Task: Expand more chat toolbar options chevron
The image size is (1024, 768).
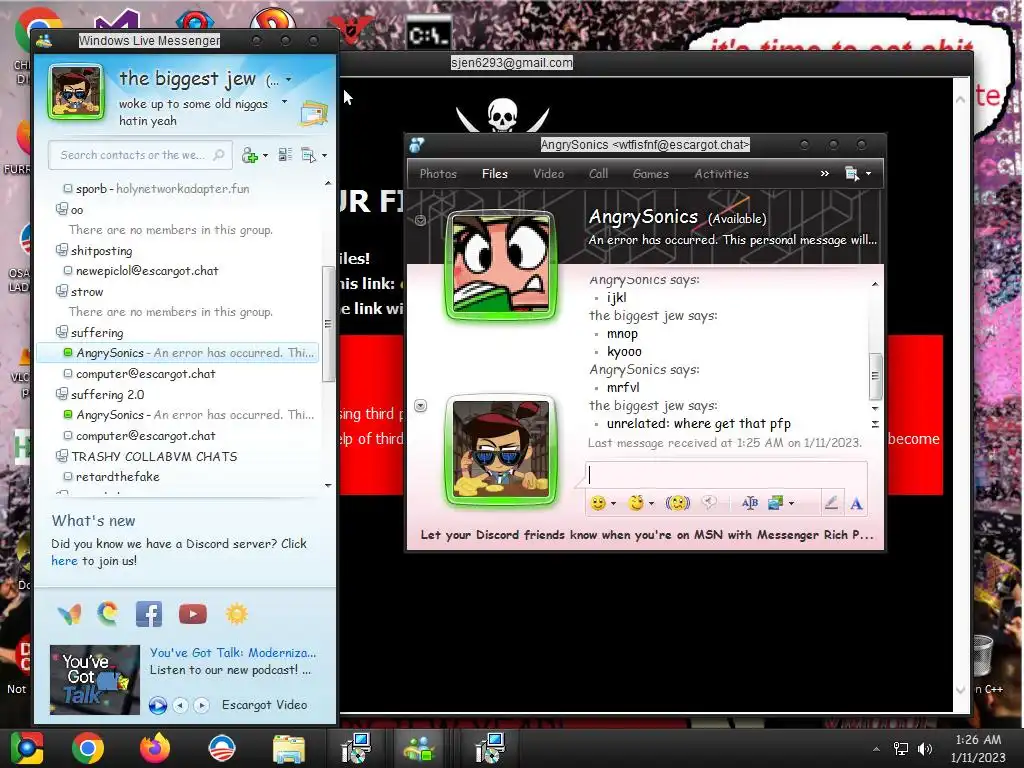Action: click(824, 174)
